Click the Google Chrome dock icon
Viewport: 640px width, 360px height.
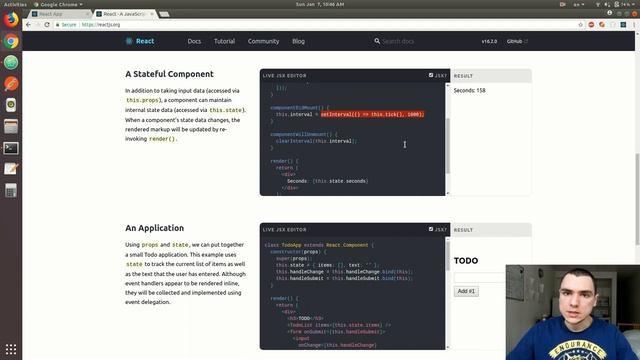pyautogui.click(x=11, y=41)
